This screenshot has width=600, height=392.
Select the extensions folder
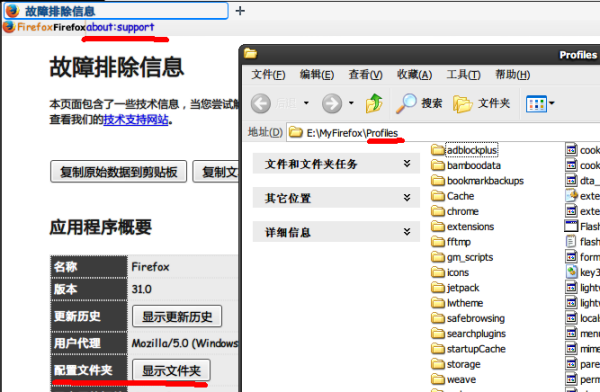(462, 227)
